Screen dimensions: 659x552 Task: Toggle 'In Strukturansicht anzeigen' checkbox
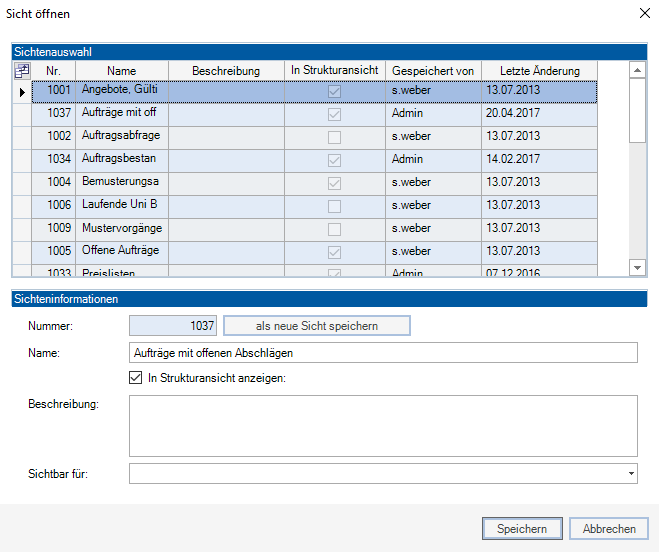tap(136, 378)
